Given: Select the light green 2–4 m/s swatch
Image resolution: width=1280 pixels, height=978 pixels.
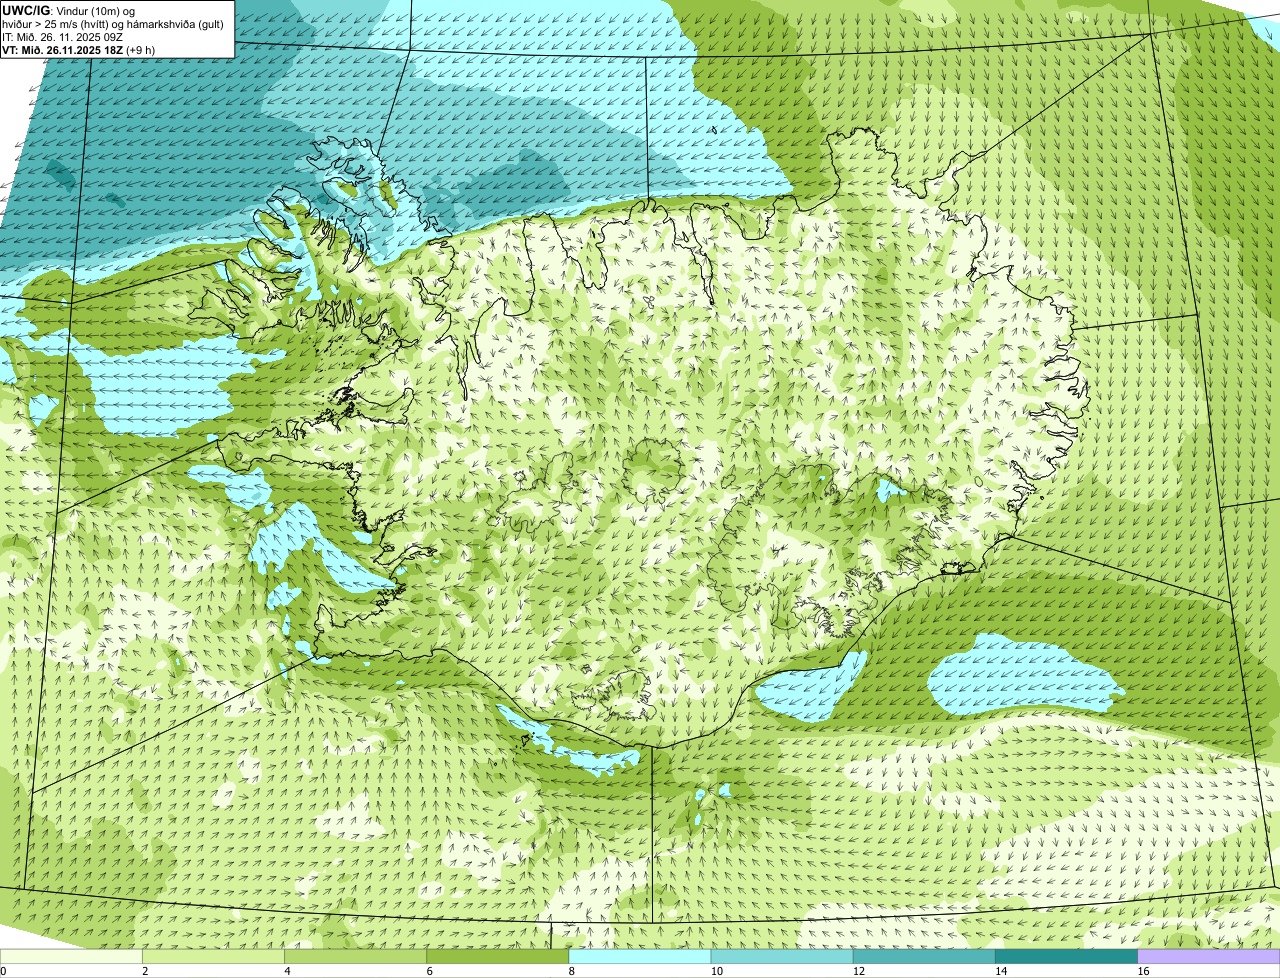Looking at the screenshot, I should pyautogui.click(x=213, y=957).
